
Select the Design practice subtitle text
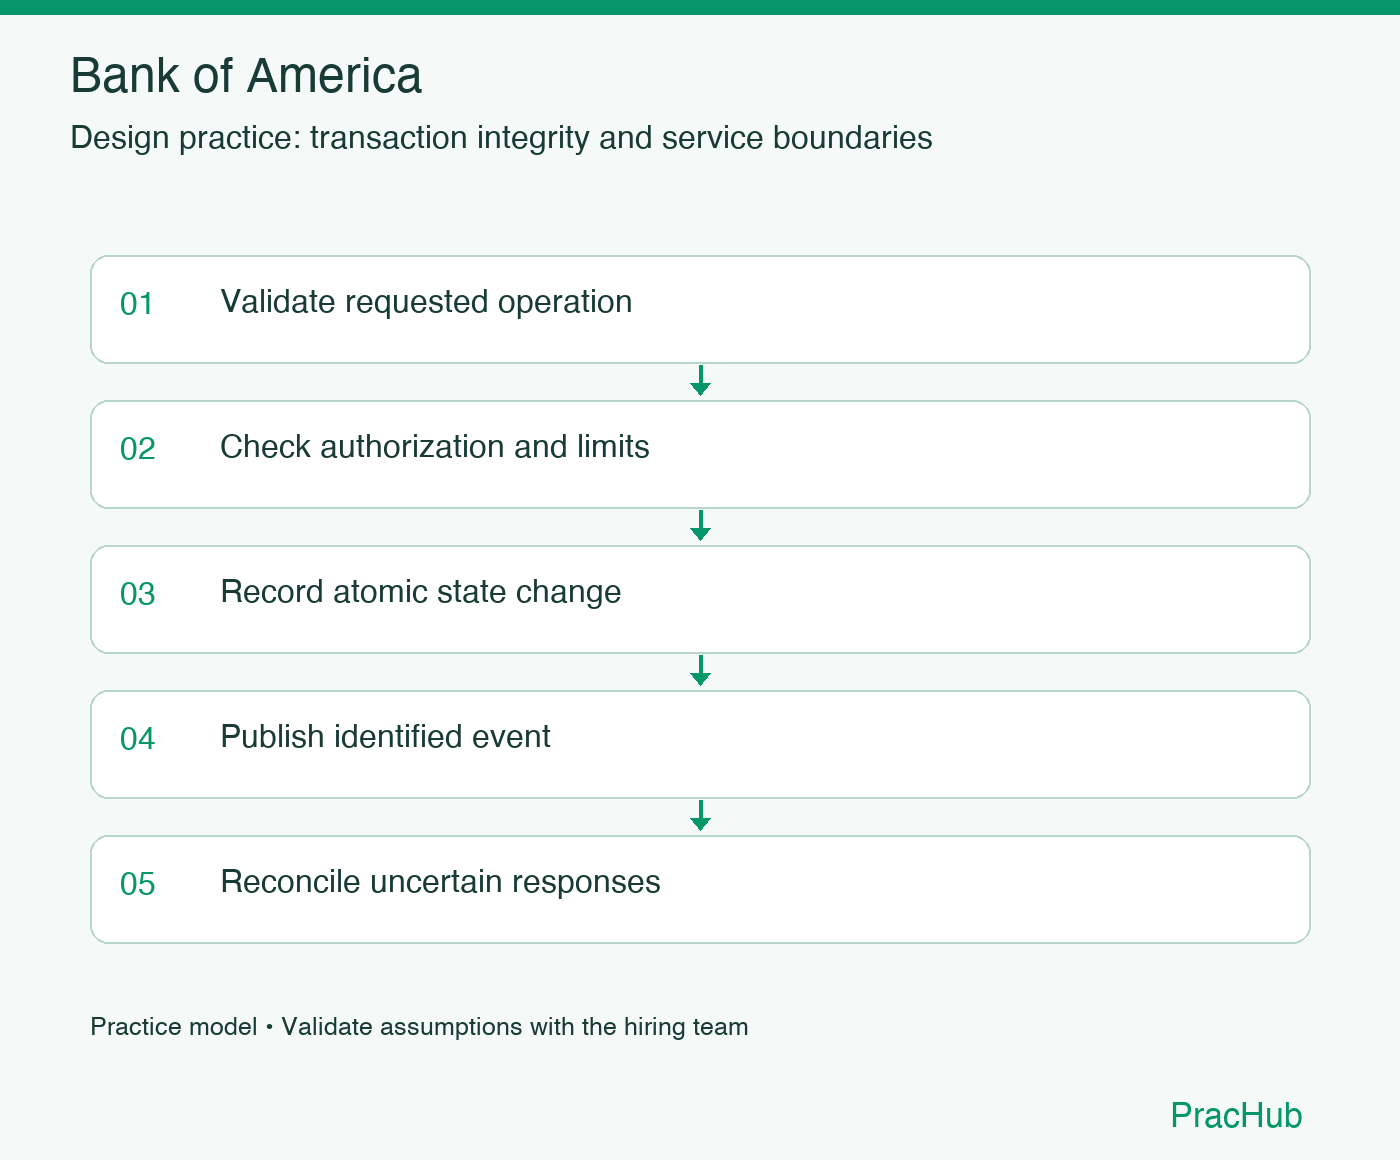pyautogui.click(x=501, y=138)
